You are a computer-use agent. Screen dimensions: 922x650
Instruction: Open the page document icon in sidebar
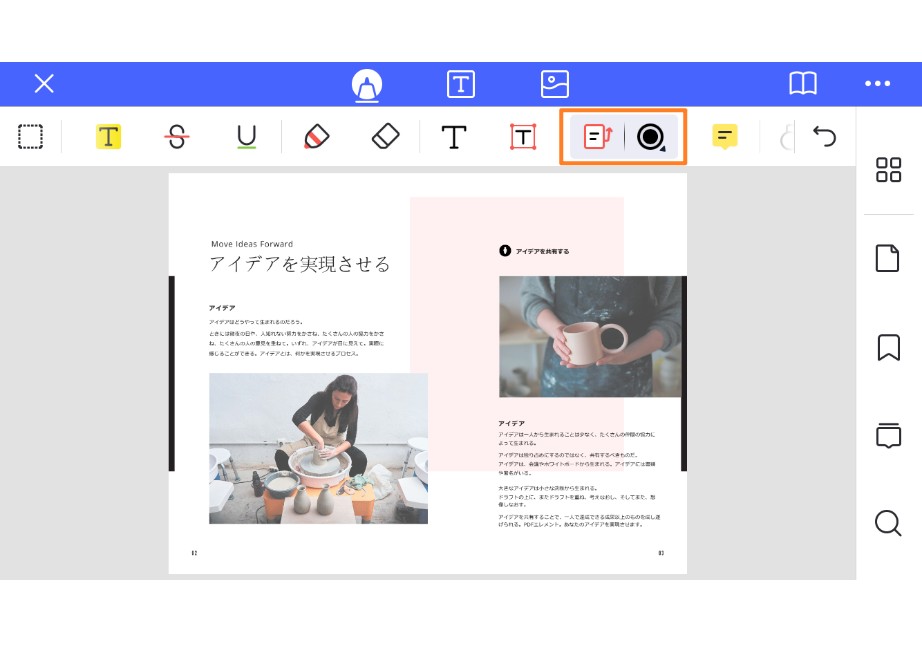point(887,258)
